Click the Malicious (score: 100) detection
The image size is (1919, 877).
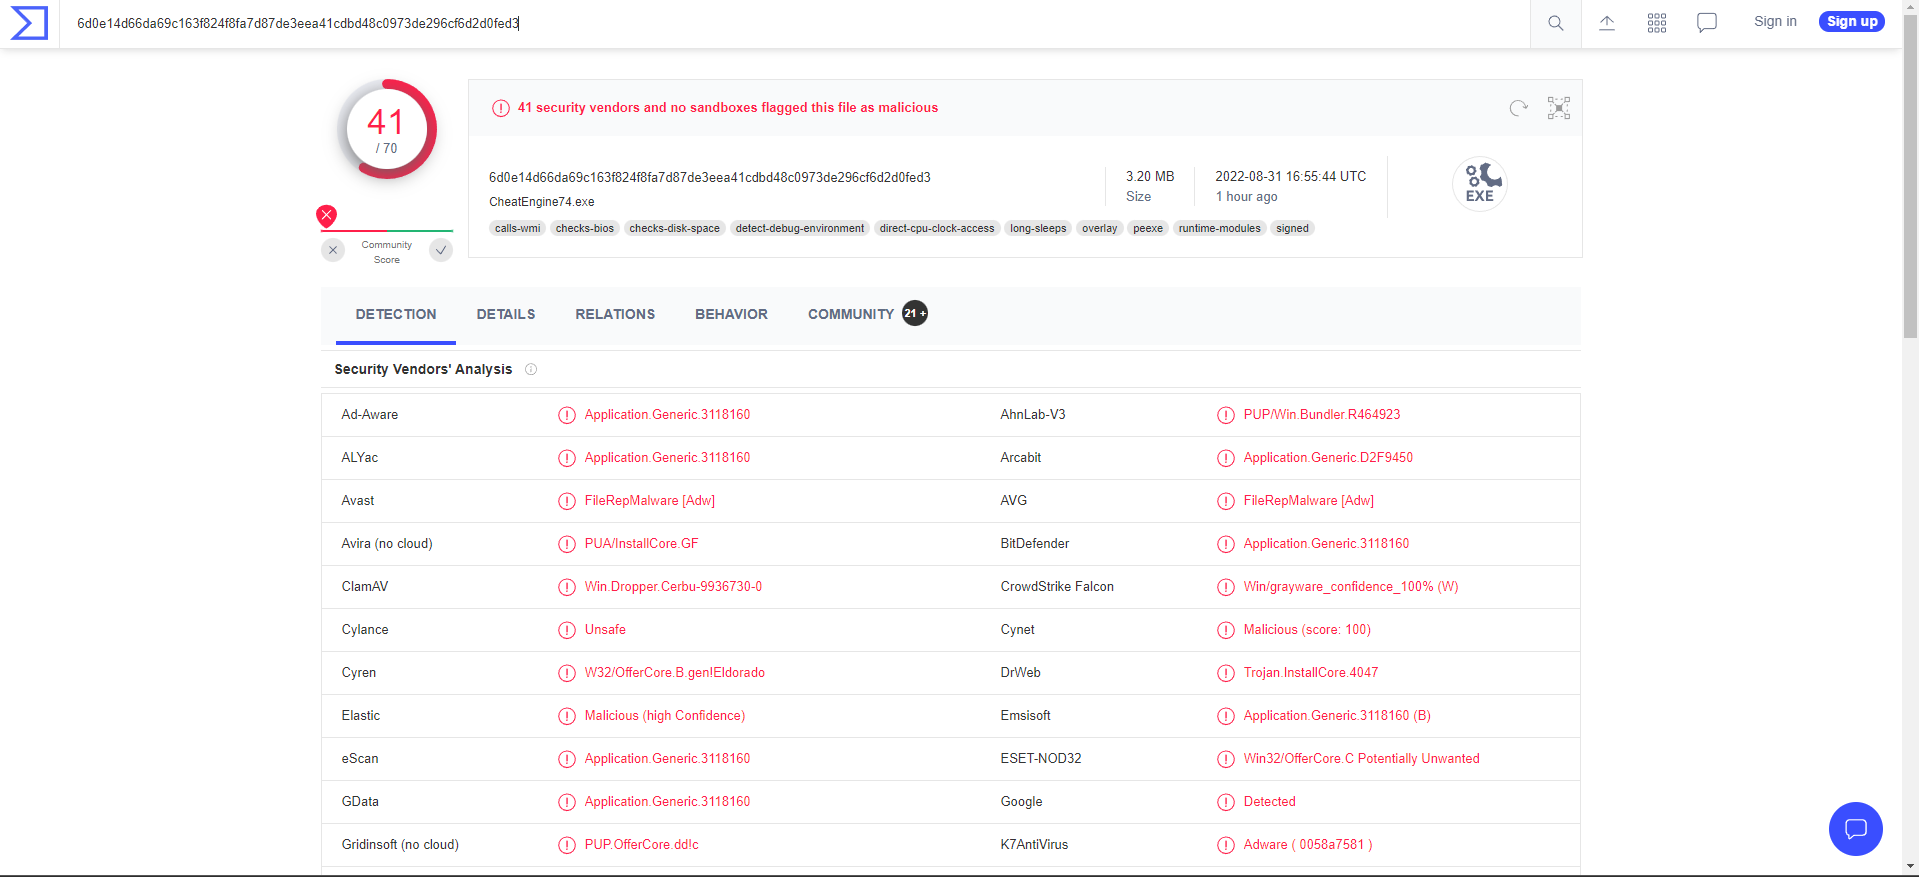pos(1307,630)
